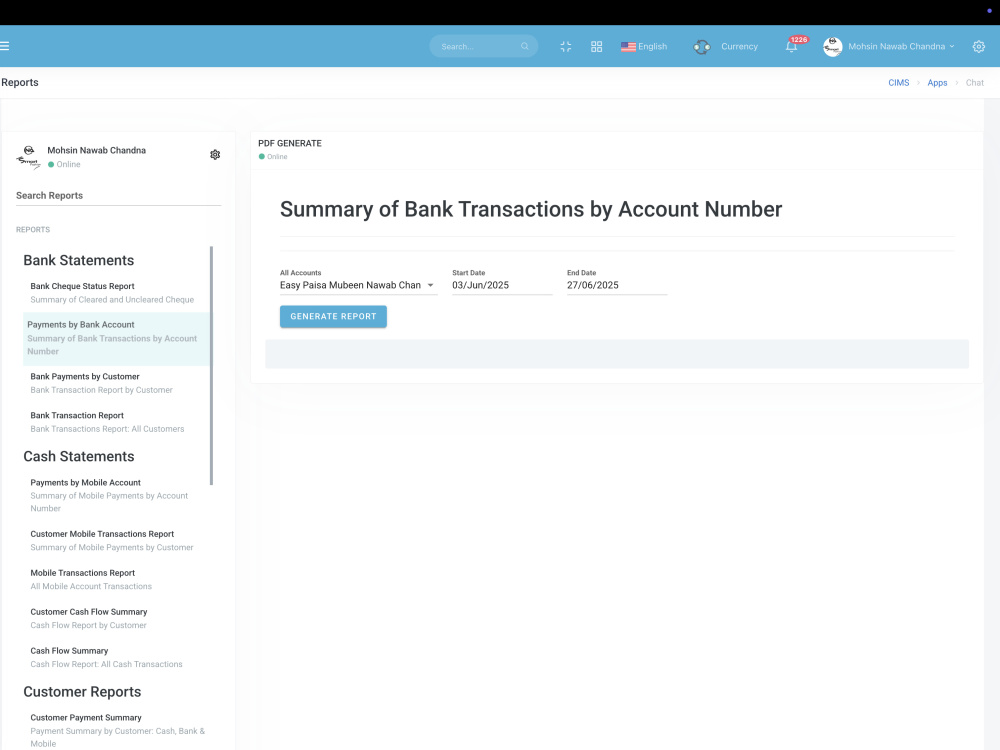The height and width of the screenshot is (750, 1000).
Task: Open Customer Payment Summary report
Action: tap(116, 730)
